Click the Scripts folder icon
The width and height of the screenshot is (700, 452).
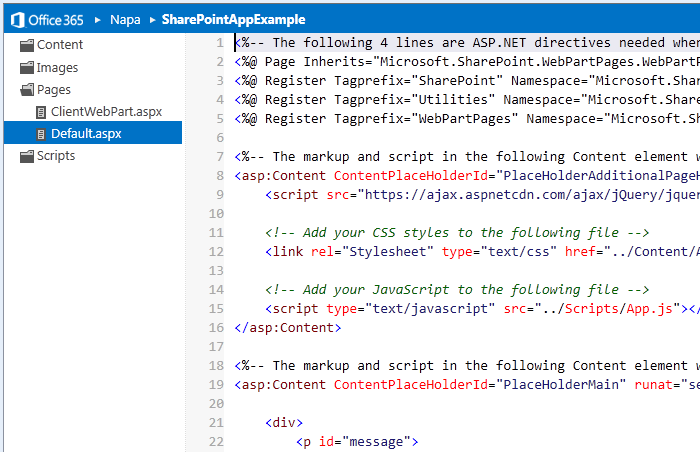point(27,156)
